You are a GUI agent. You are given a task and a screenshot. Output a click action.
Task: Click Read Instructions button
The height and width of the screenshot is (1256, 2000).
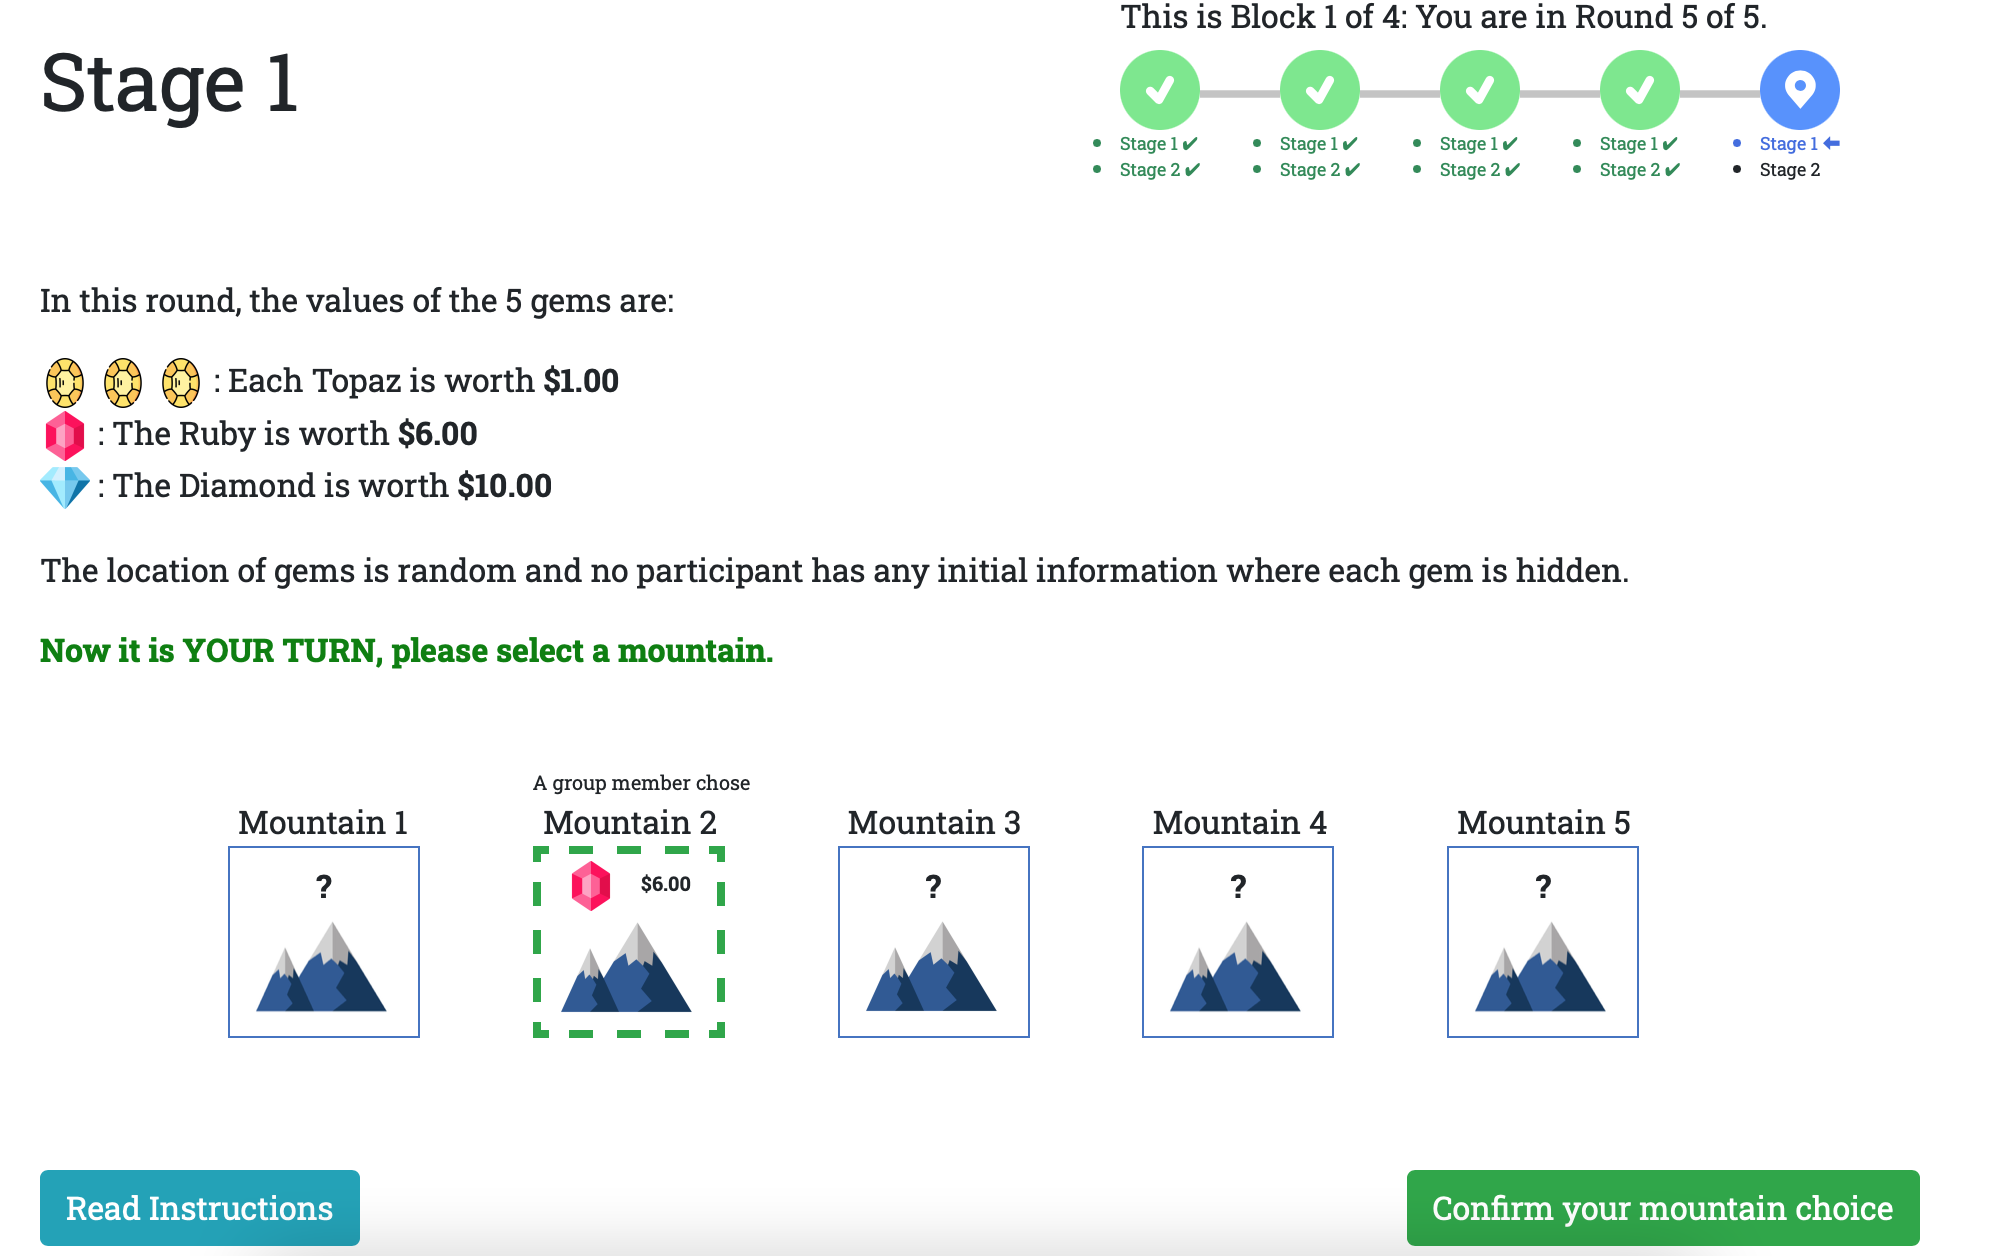click(200, 1207)
